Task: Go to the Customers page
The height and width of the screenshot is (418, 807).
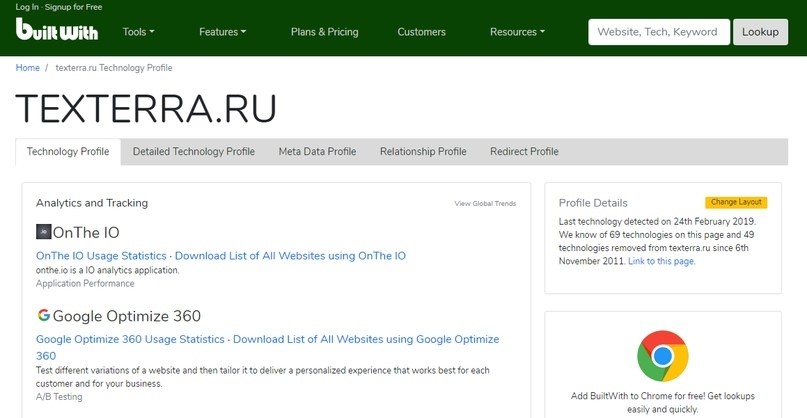Action: (421, 32)
